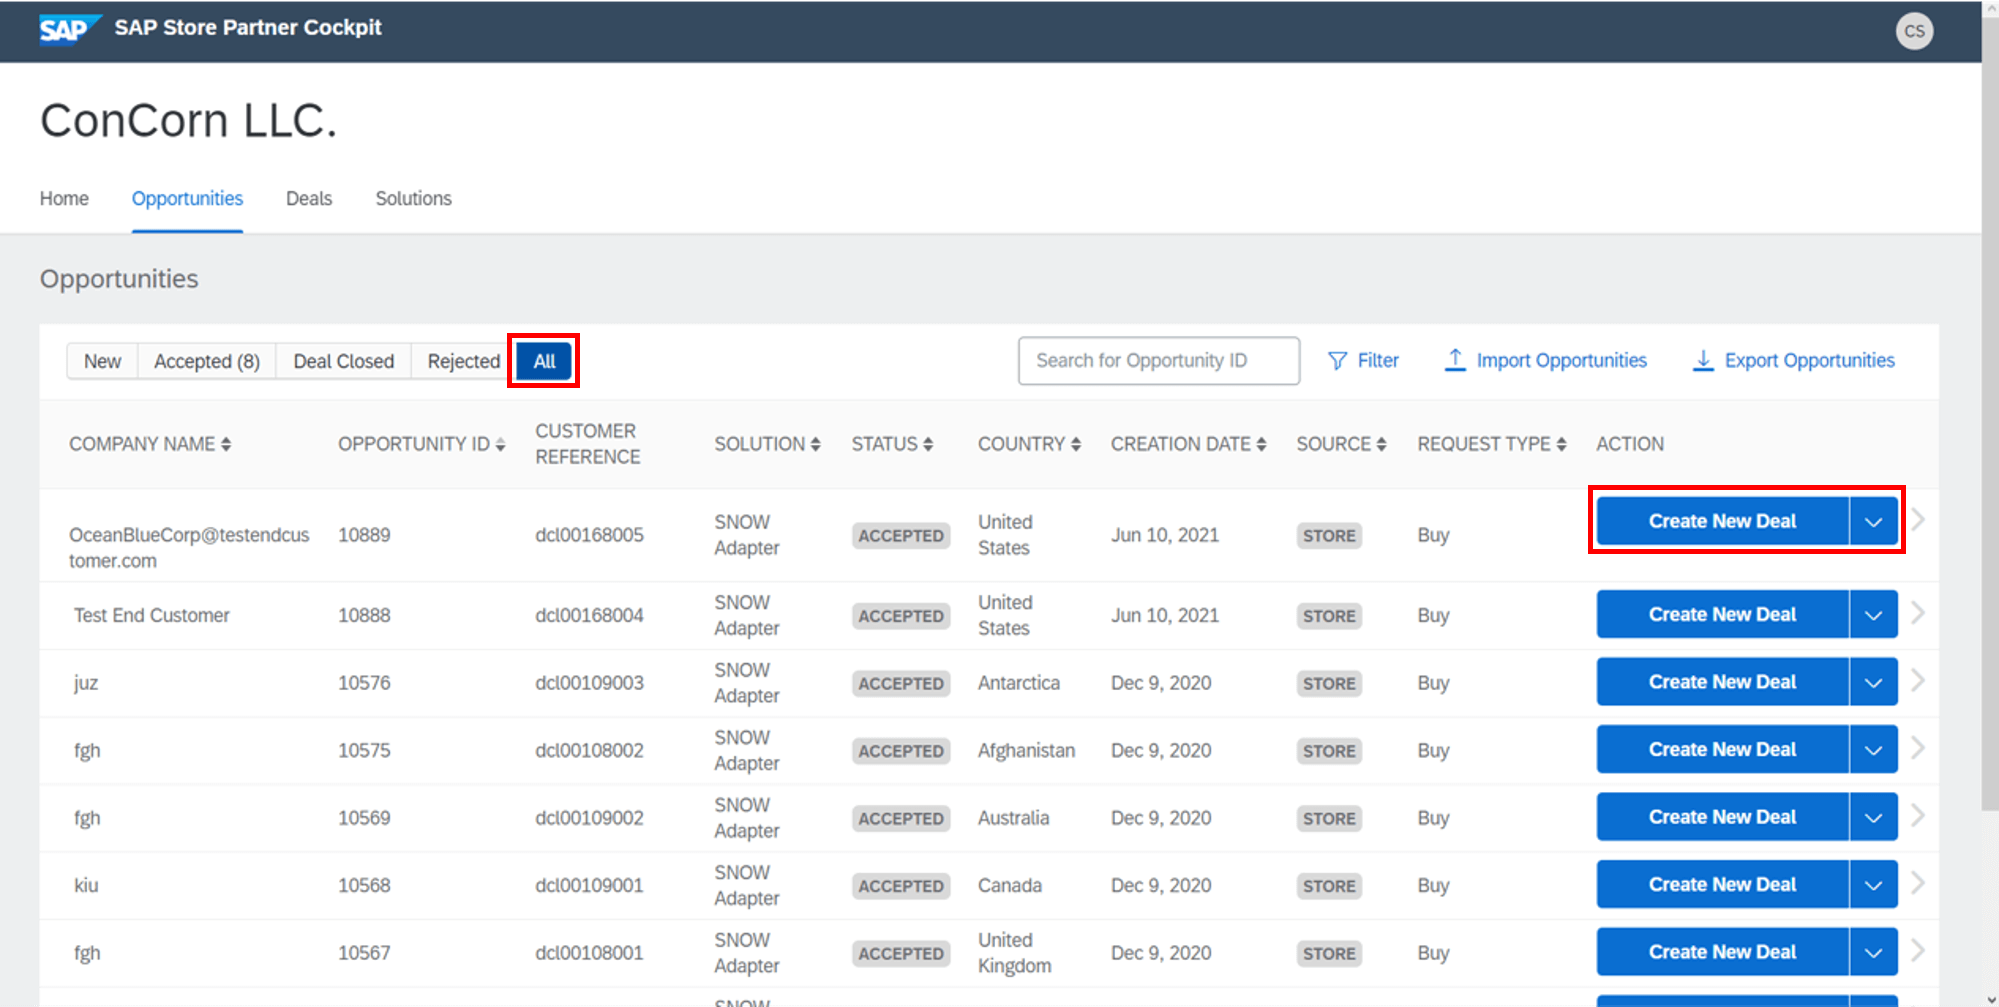Screen dimensions: 1999x1007
Task: Open the row chevron for opportunity 10576
Action: click(x=1919, y=681)
